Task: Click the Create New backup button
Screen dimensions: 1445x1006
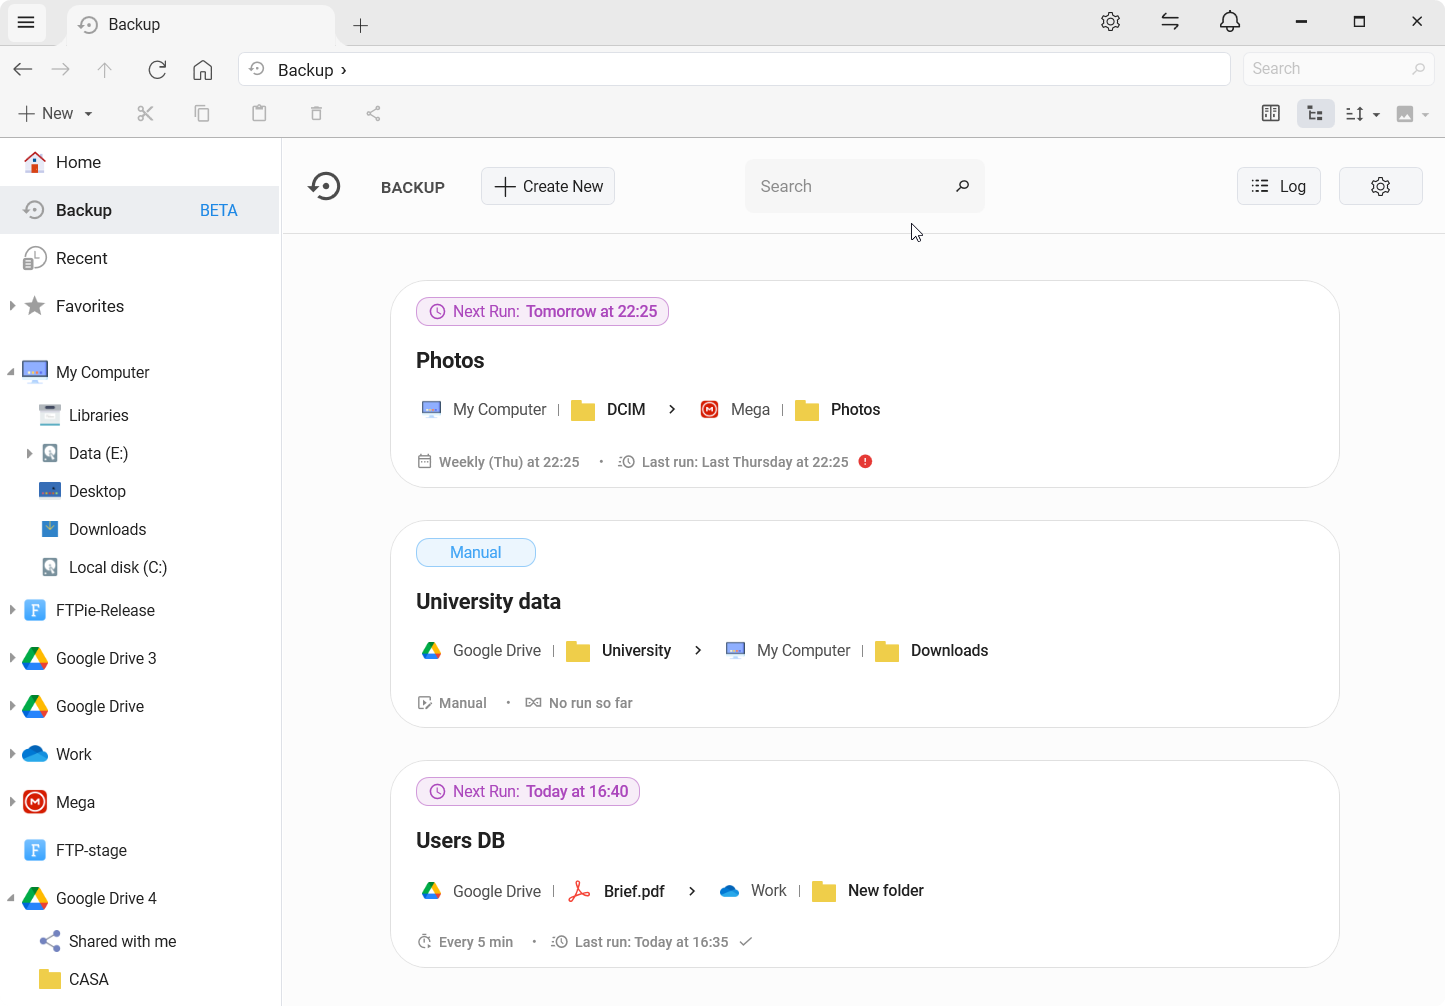Action: coord(547,186)
